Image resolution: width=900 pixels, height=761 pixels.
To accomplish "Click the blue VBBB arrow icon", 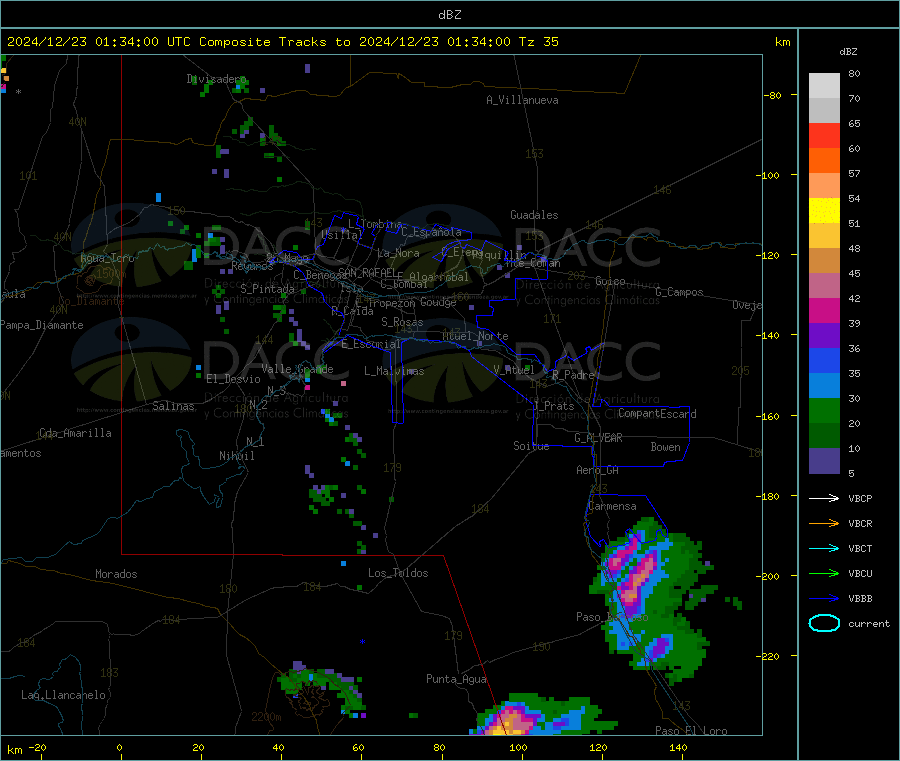I will [824, 599].
